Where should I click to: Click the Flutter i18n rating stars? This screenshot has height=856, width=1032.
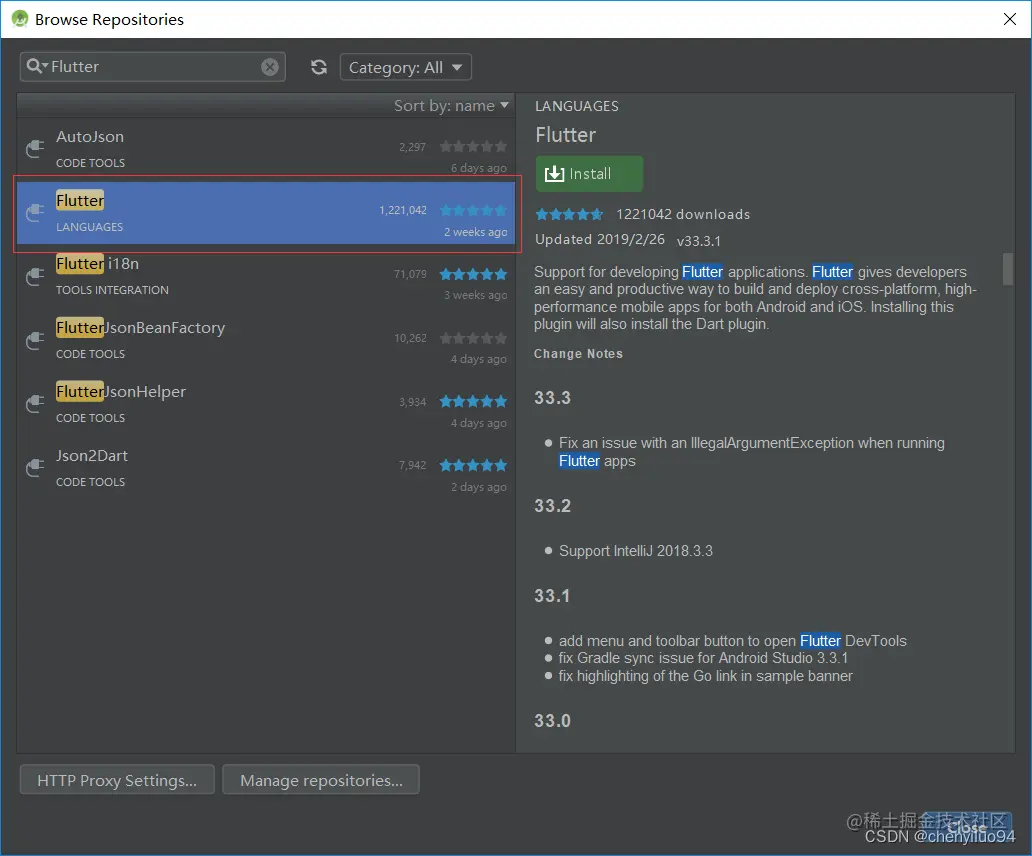(x=473, y=274)
